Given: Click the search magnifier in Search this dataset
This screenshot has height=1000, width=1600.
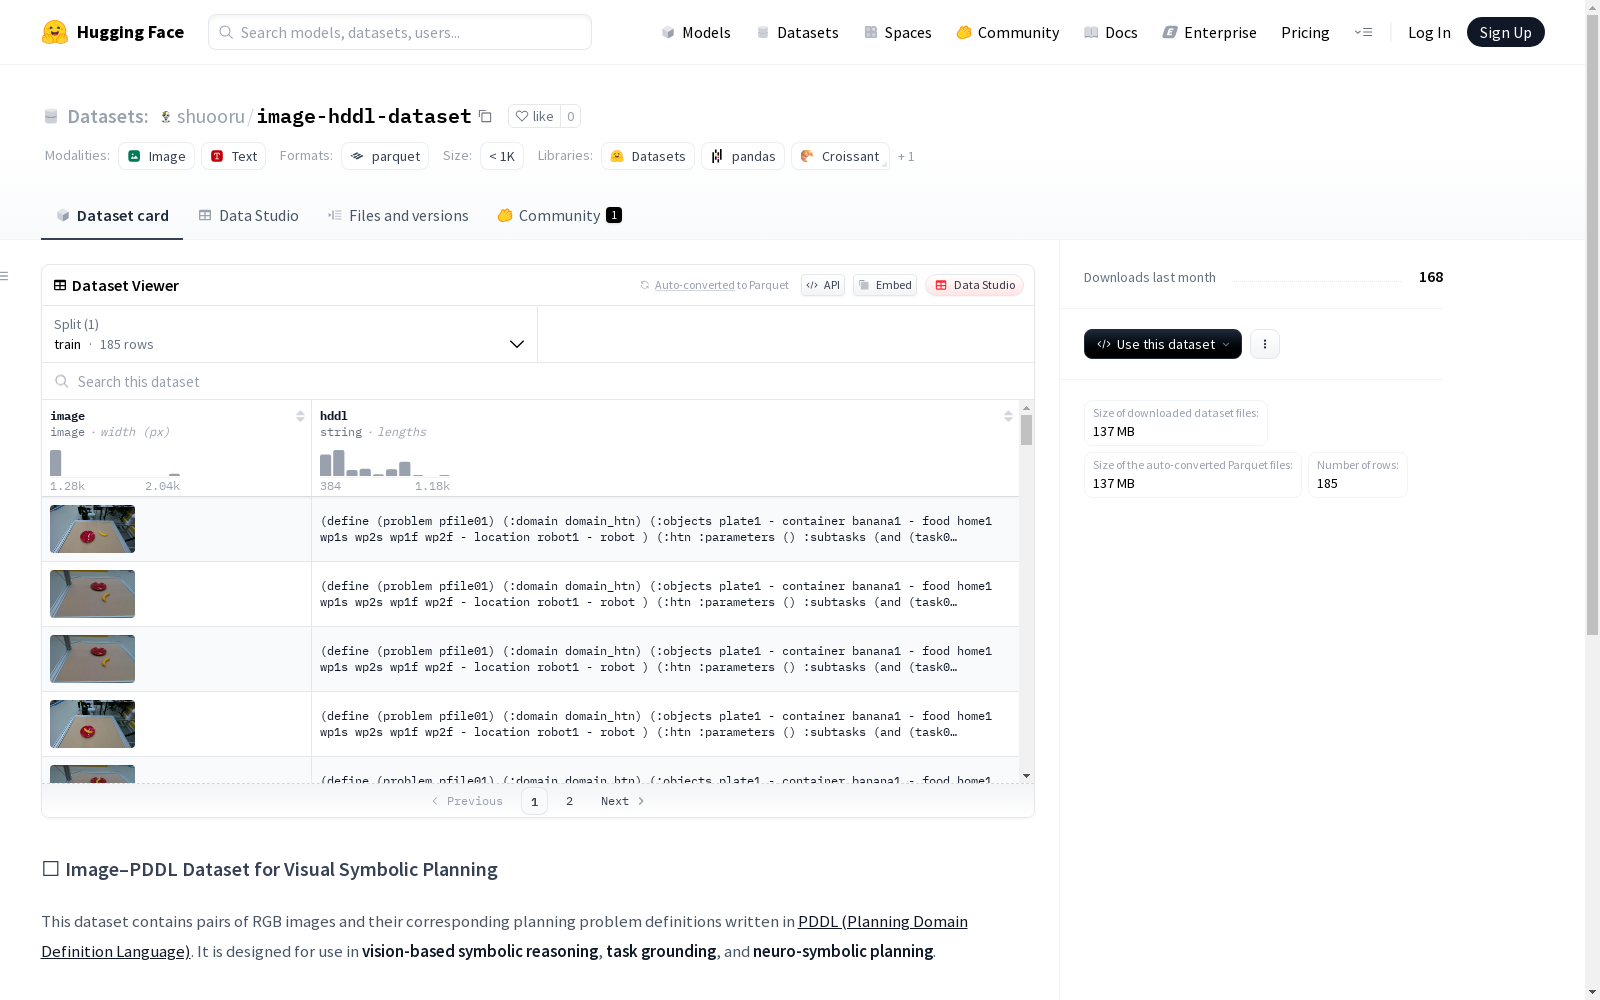Looking at the screenshot, I should click(62, 381).
